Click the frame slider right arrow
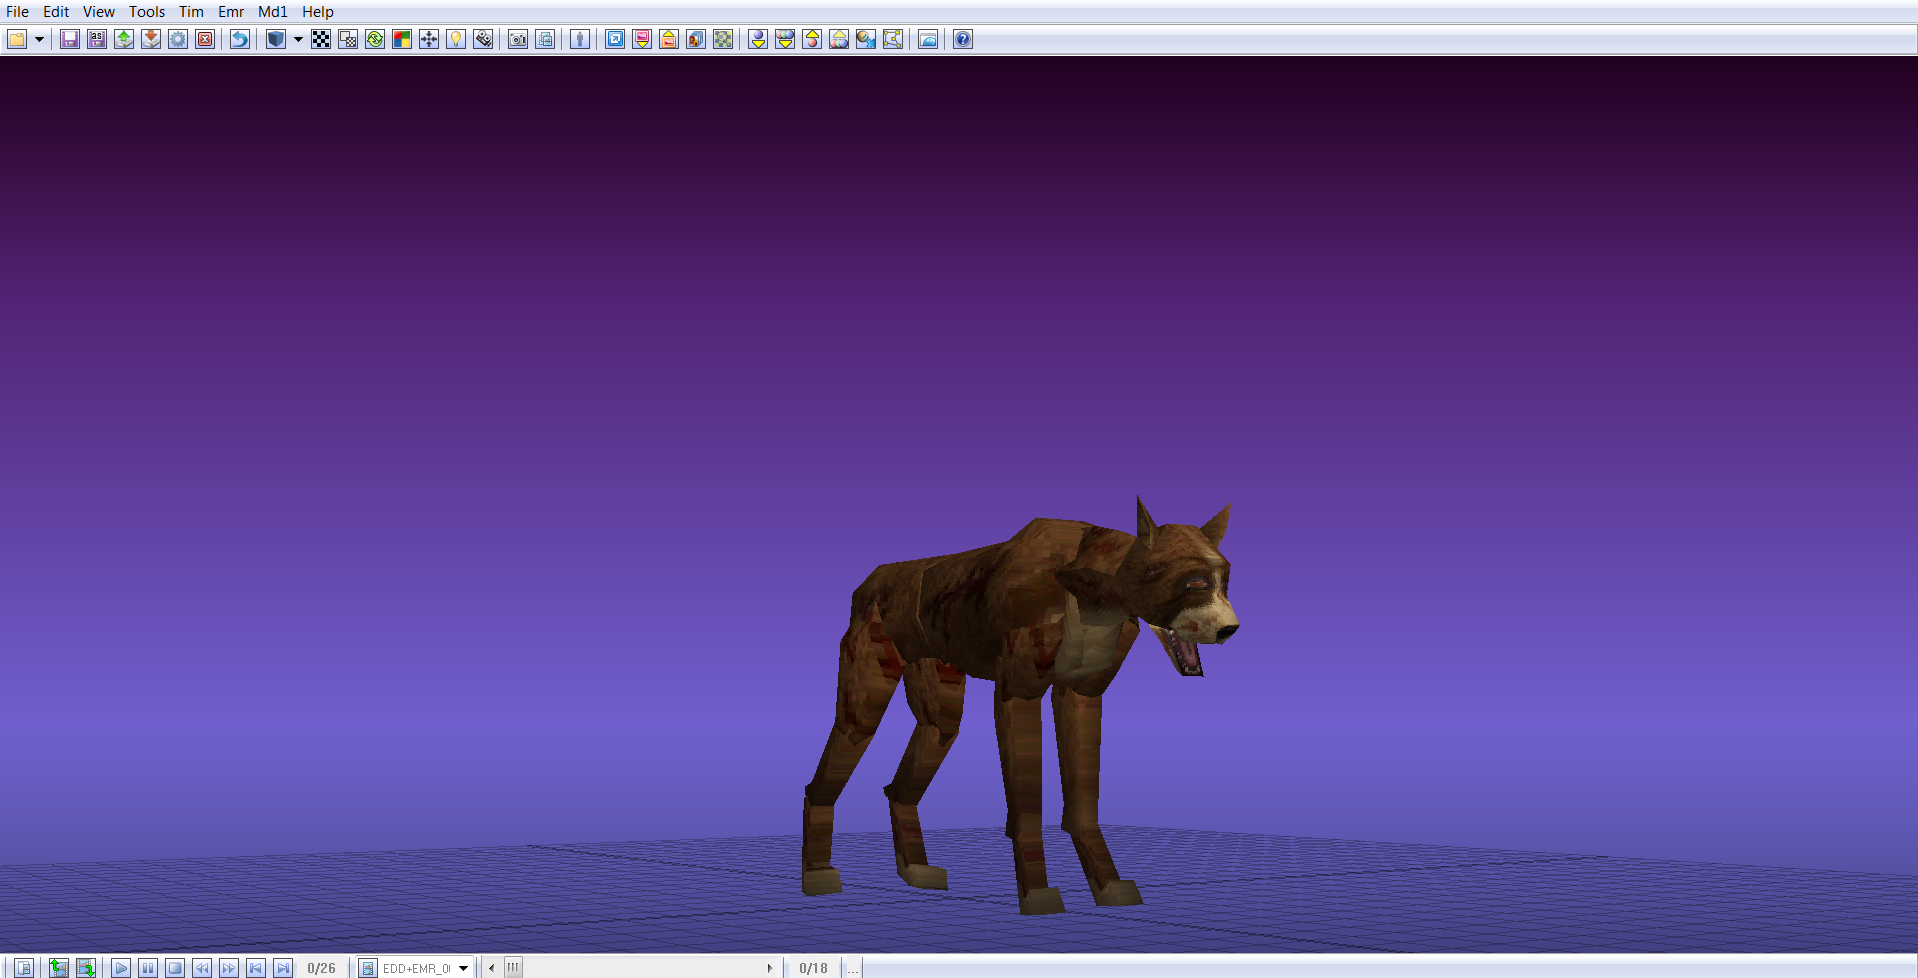 click(769, 968)
